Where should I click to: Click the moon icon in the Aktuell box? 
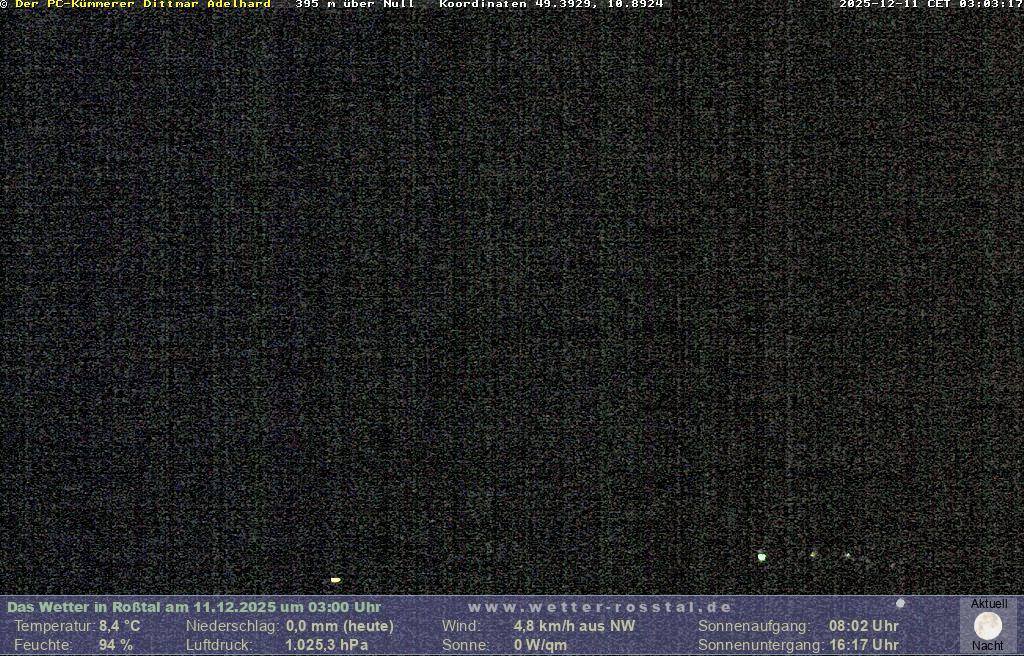[988, 625]
